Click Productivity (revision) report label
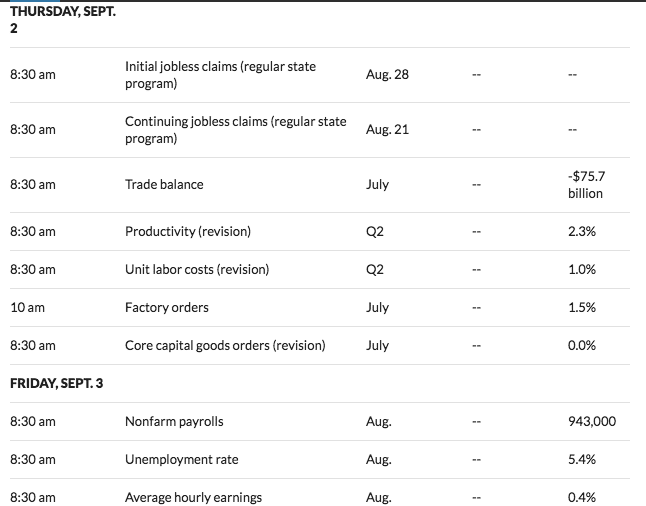646x506 pixels. point(188,231)
